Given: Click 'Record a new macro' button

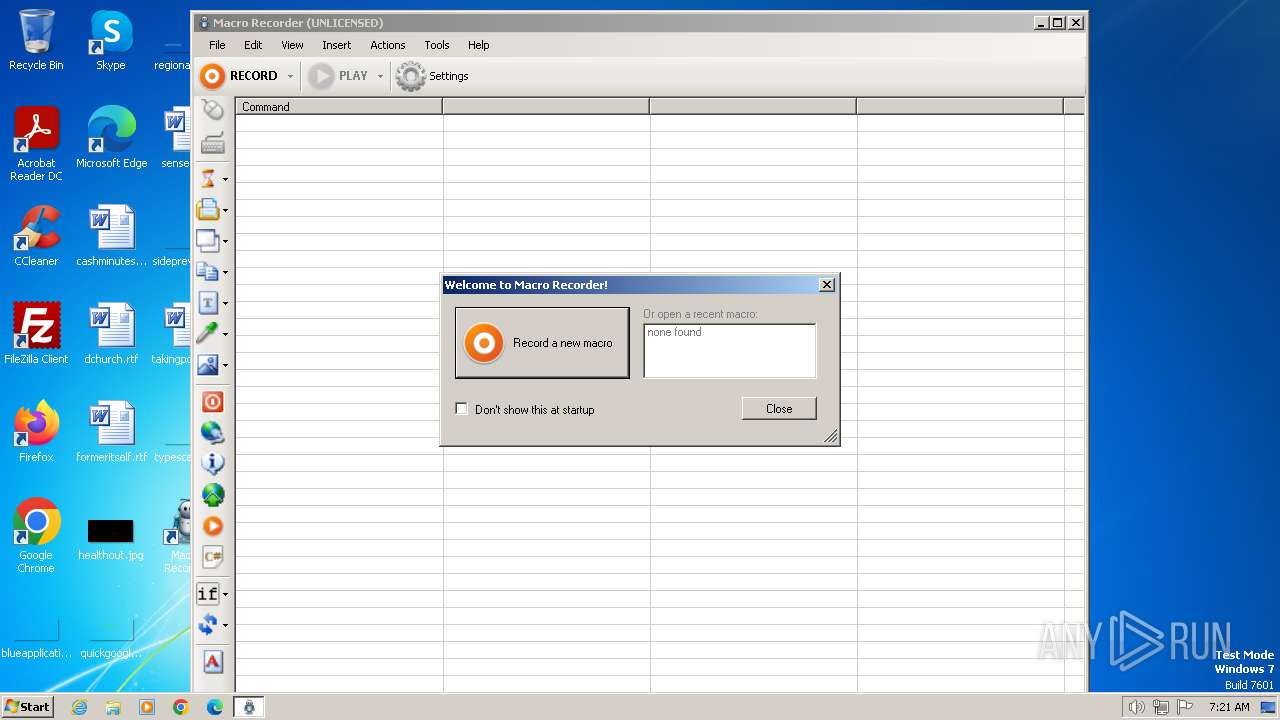Looking at the screenshot, I should [542, 343].
